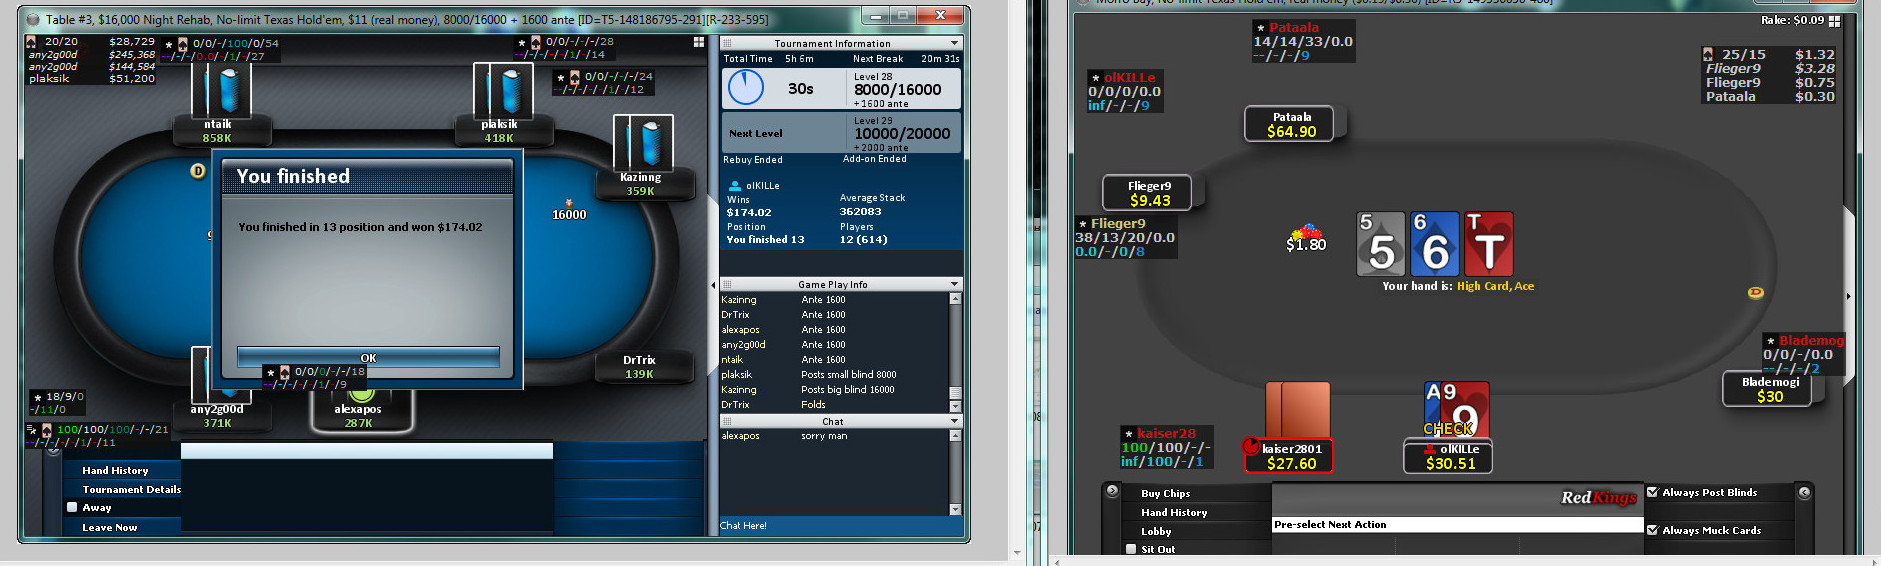Viewport: 1881px width, 566px height.
Task: Select ntaik's avatar at the tournament table
Action: (x=221, y=90)
